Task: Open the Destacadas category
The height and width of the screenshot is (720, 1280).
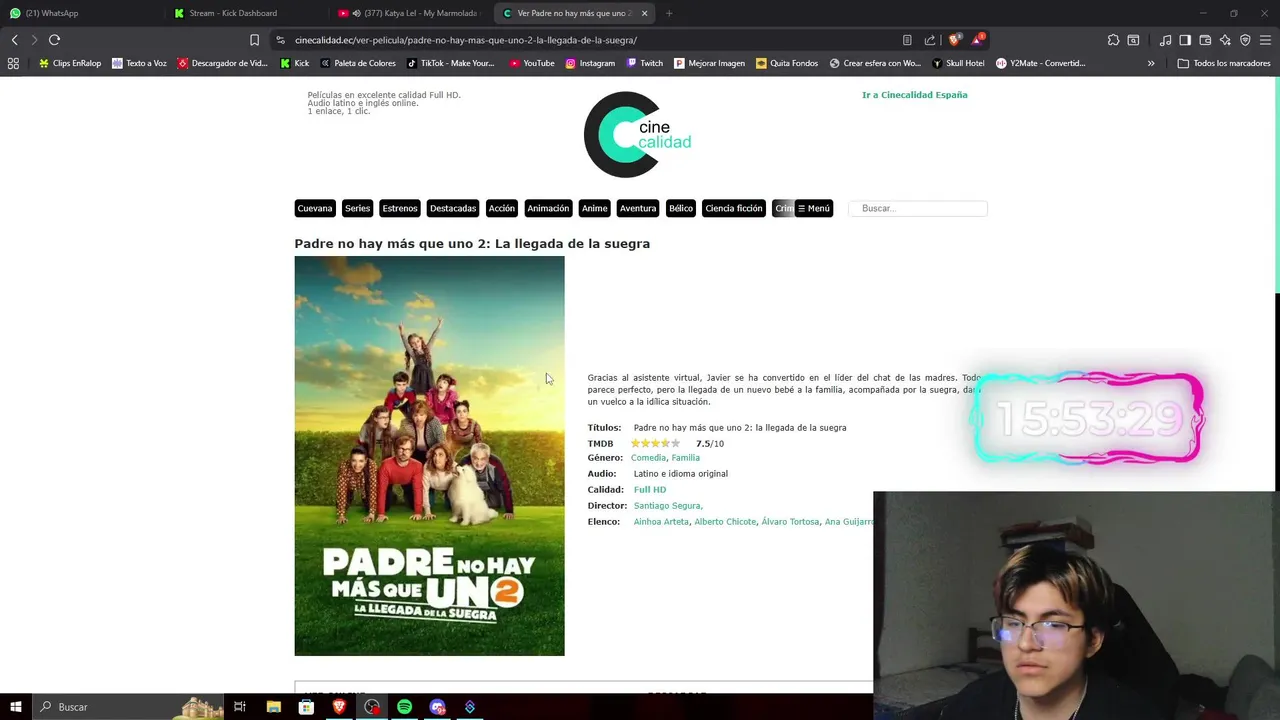Action: [x=453, y=208]
